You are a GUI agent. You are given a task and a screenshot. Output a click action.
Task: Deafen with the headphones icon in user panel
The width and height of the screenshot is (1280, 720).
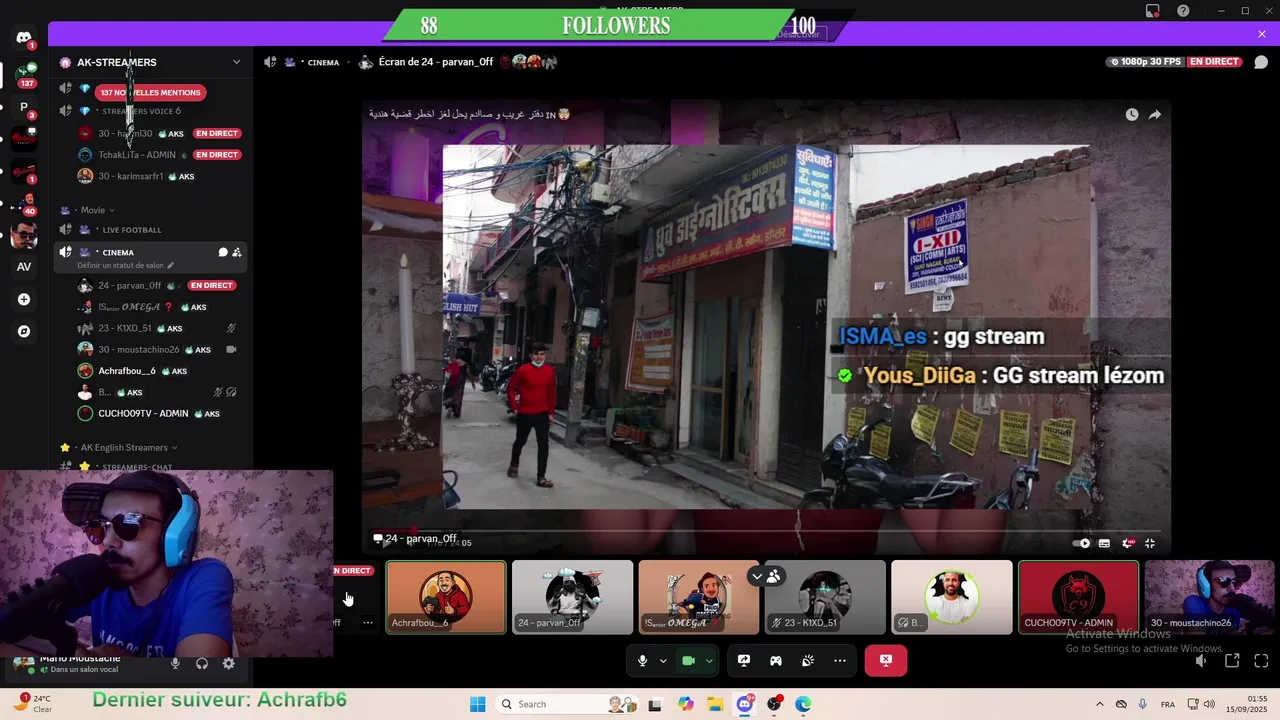[202, 663]
